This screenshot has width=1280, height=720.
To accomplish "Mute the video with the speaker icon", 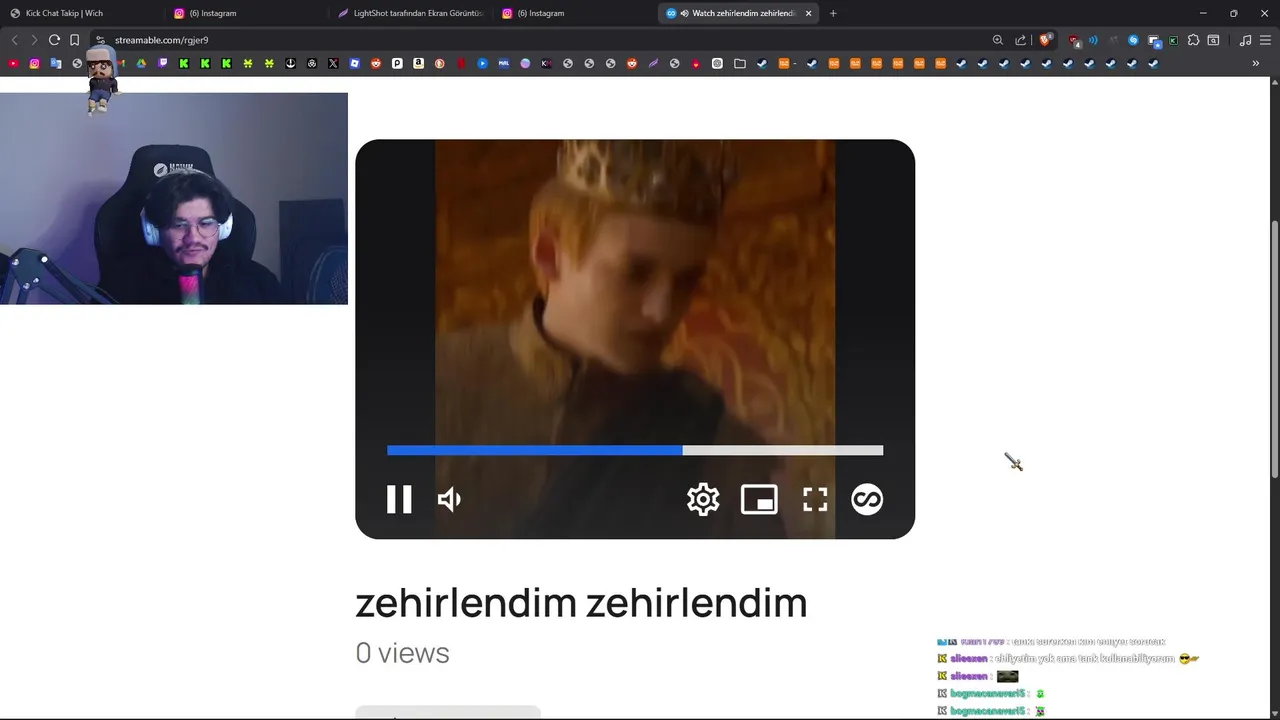I will pos(450,499).
